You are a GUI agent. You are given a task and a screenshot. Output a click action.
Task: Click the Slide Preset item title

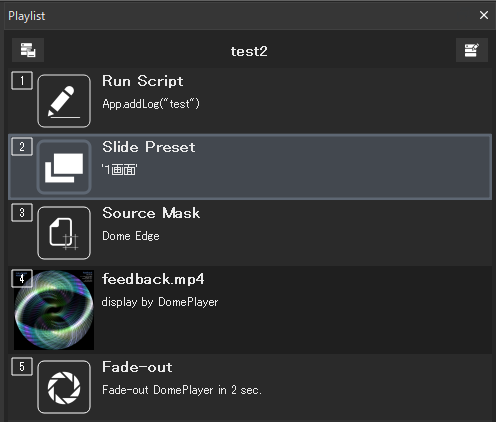[149, 147]
